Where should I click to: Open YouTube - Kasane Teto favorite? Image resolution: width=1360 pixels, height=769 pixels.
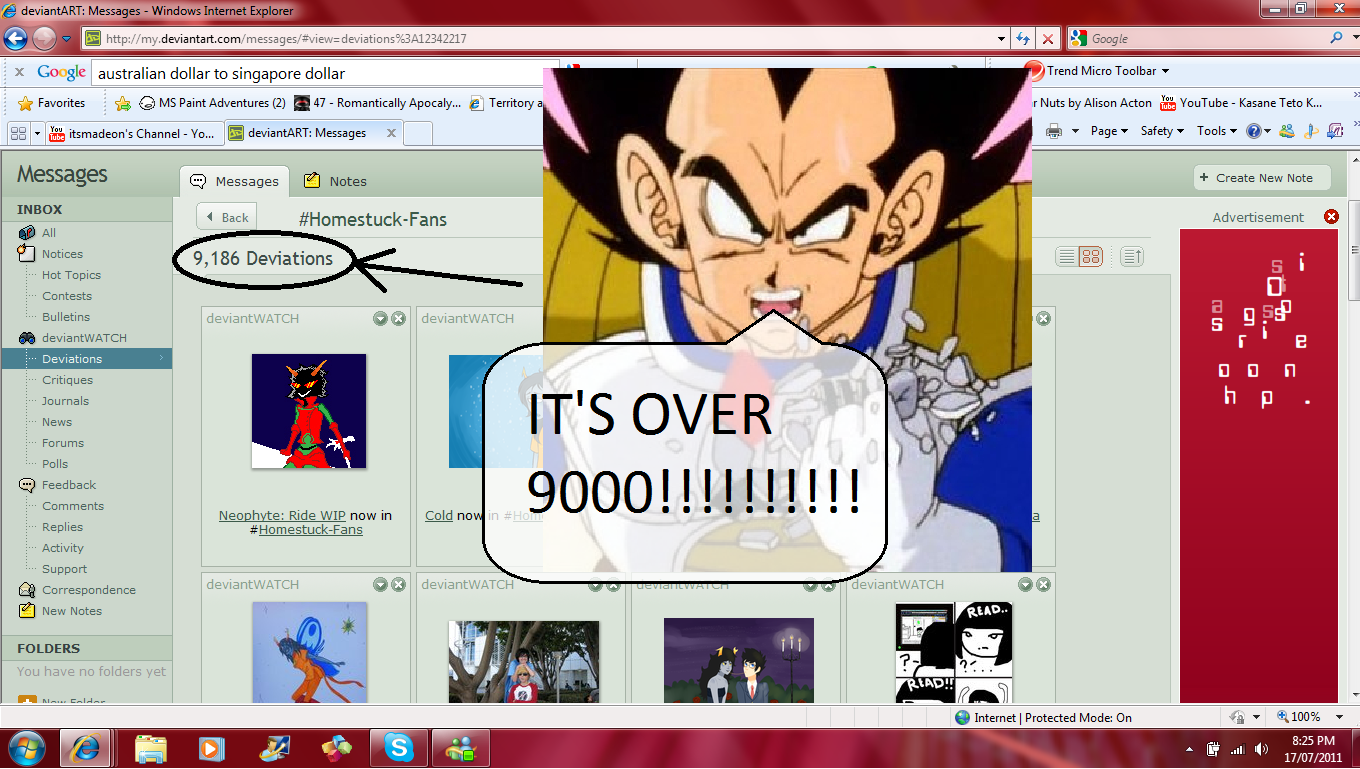[1241, 103]
